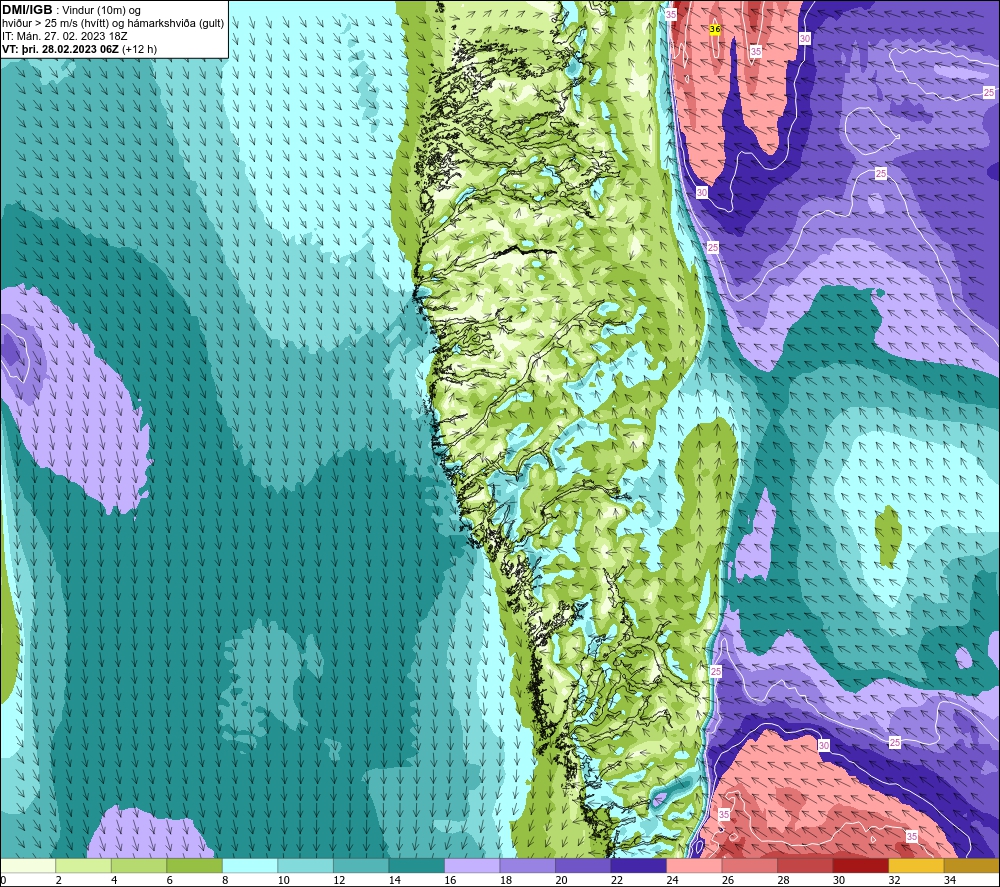The image size is (1000, 887).
Task: Click the 22–24 m/s dark indigo legend swatch
Action: (x=638, y=865)
